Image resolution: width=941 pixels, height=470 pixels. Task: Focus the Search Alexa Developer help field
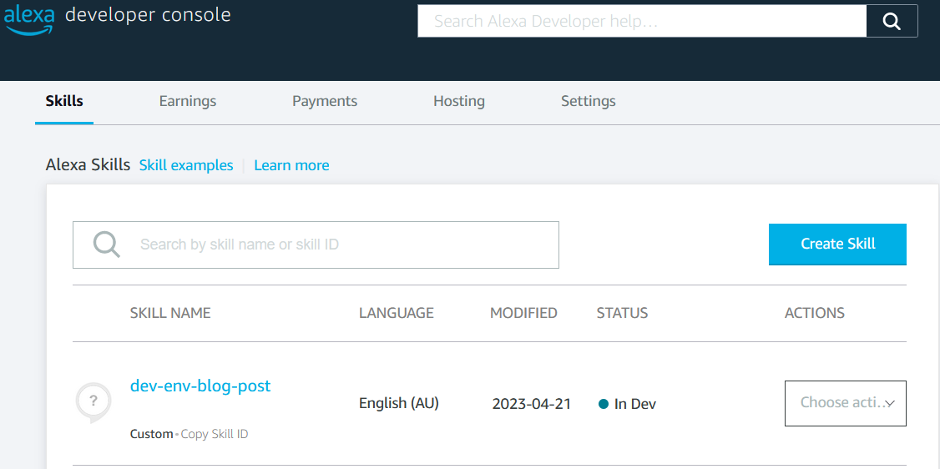point(641,21)
